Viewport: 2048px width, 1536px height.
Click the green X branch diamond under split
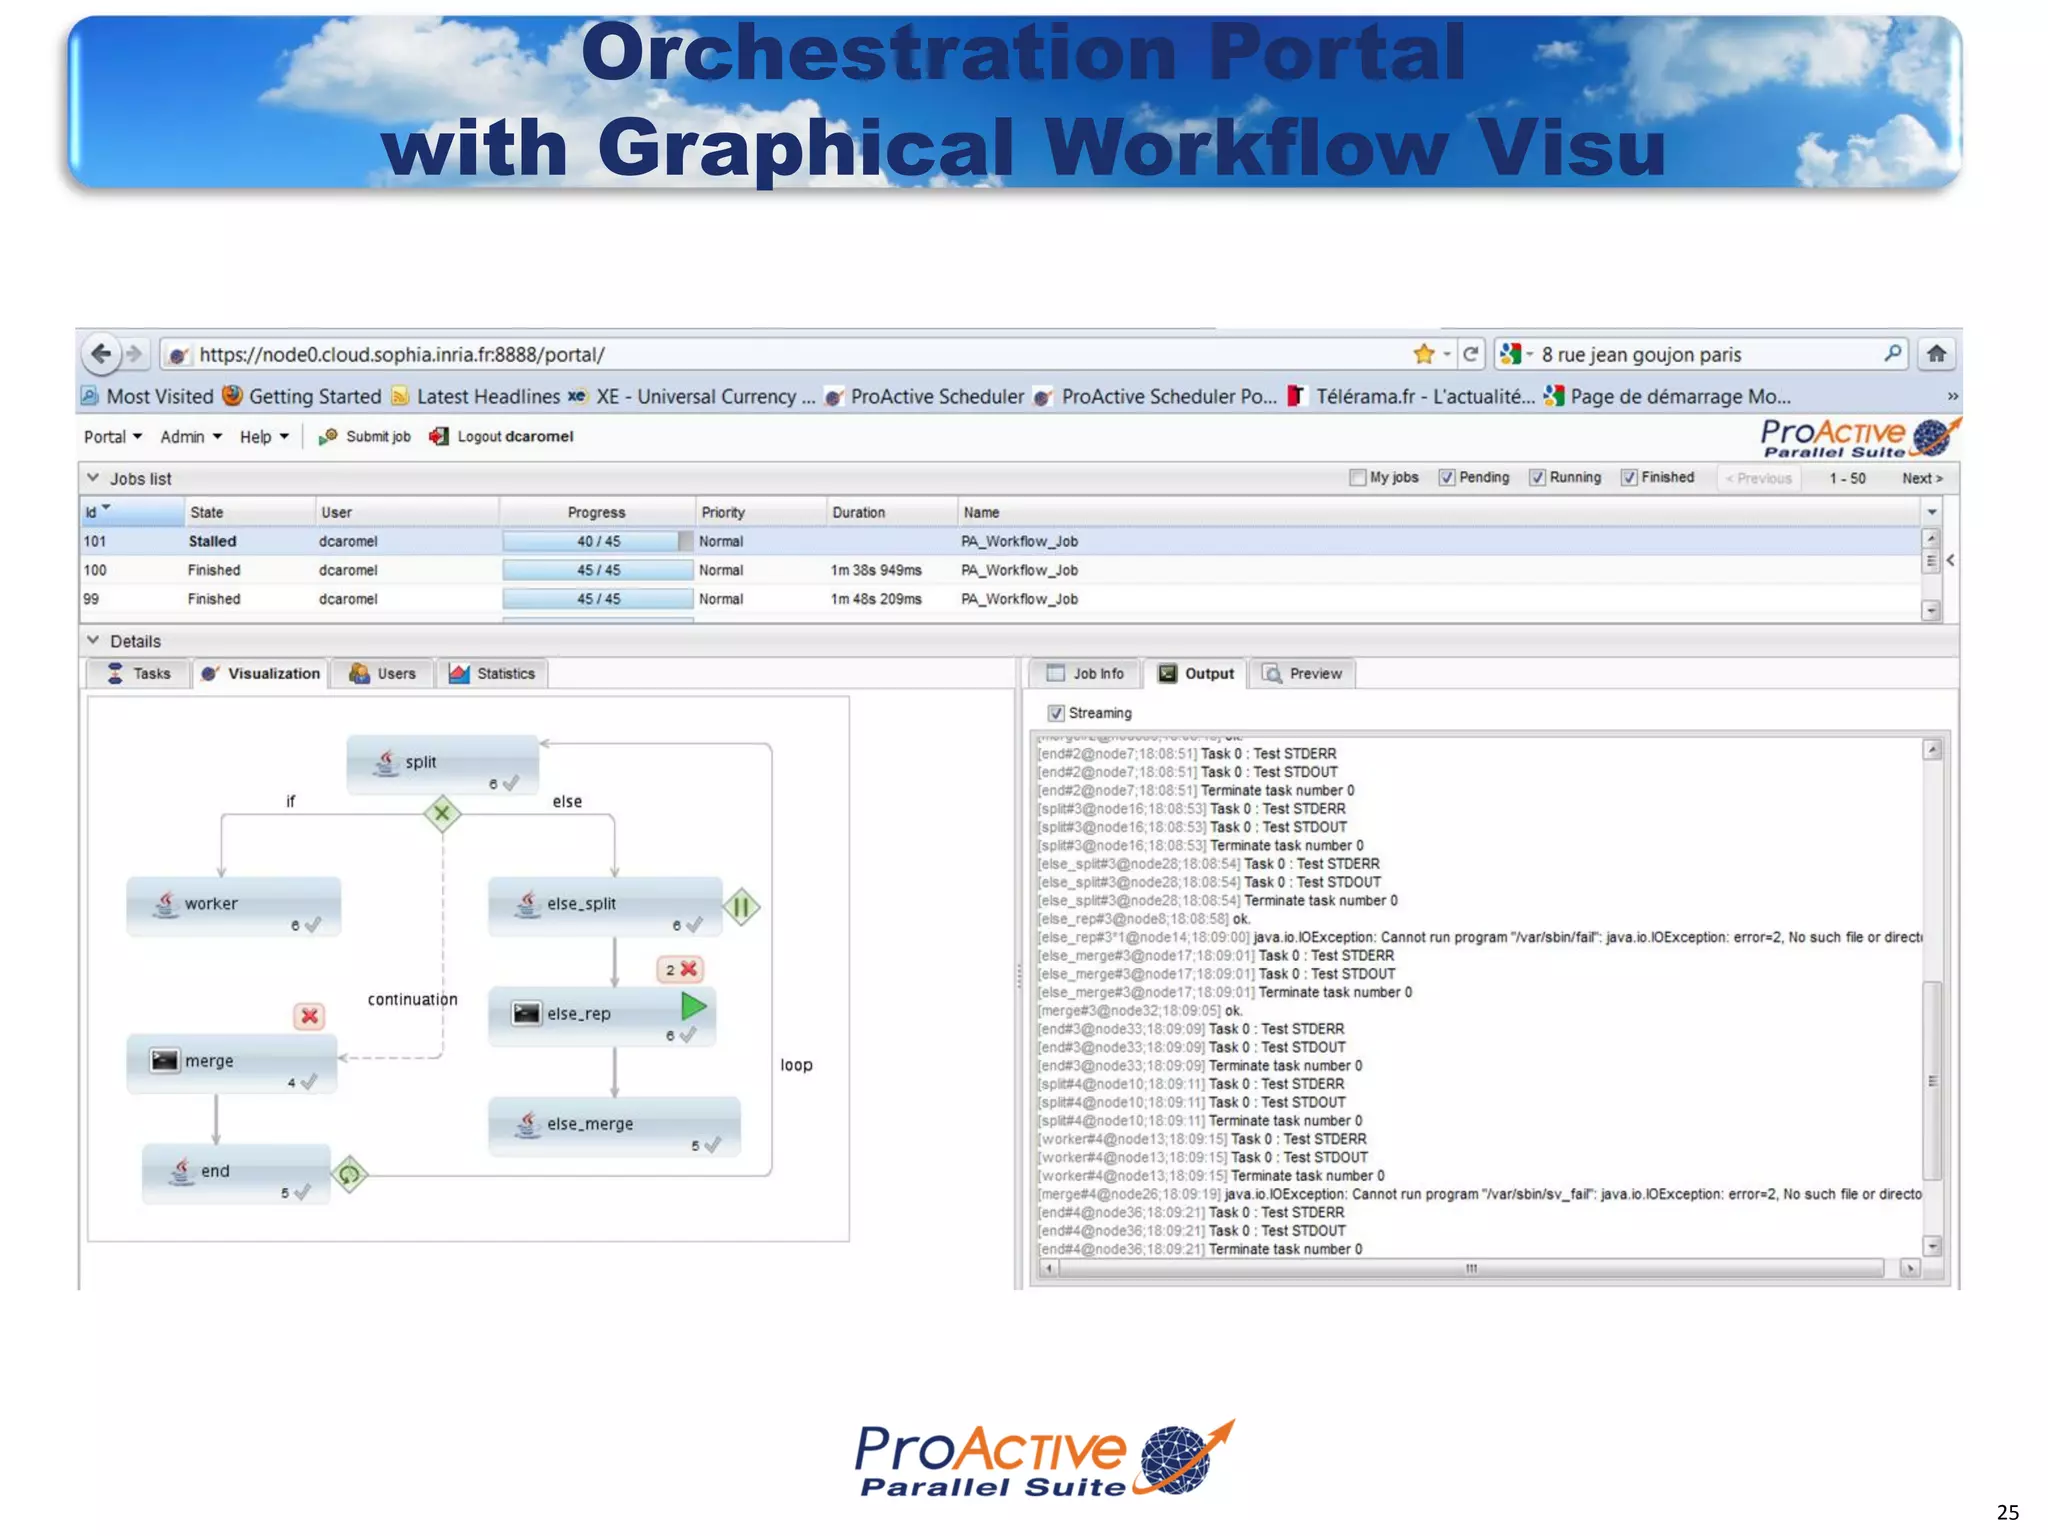(442, 813)
